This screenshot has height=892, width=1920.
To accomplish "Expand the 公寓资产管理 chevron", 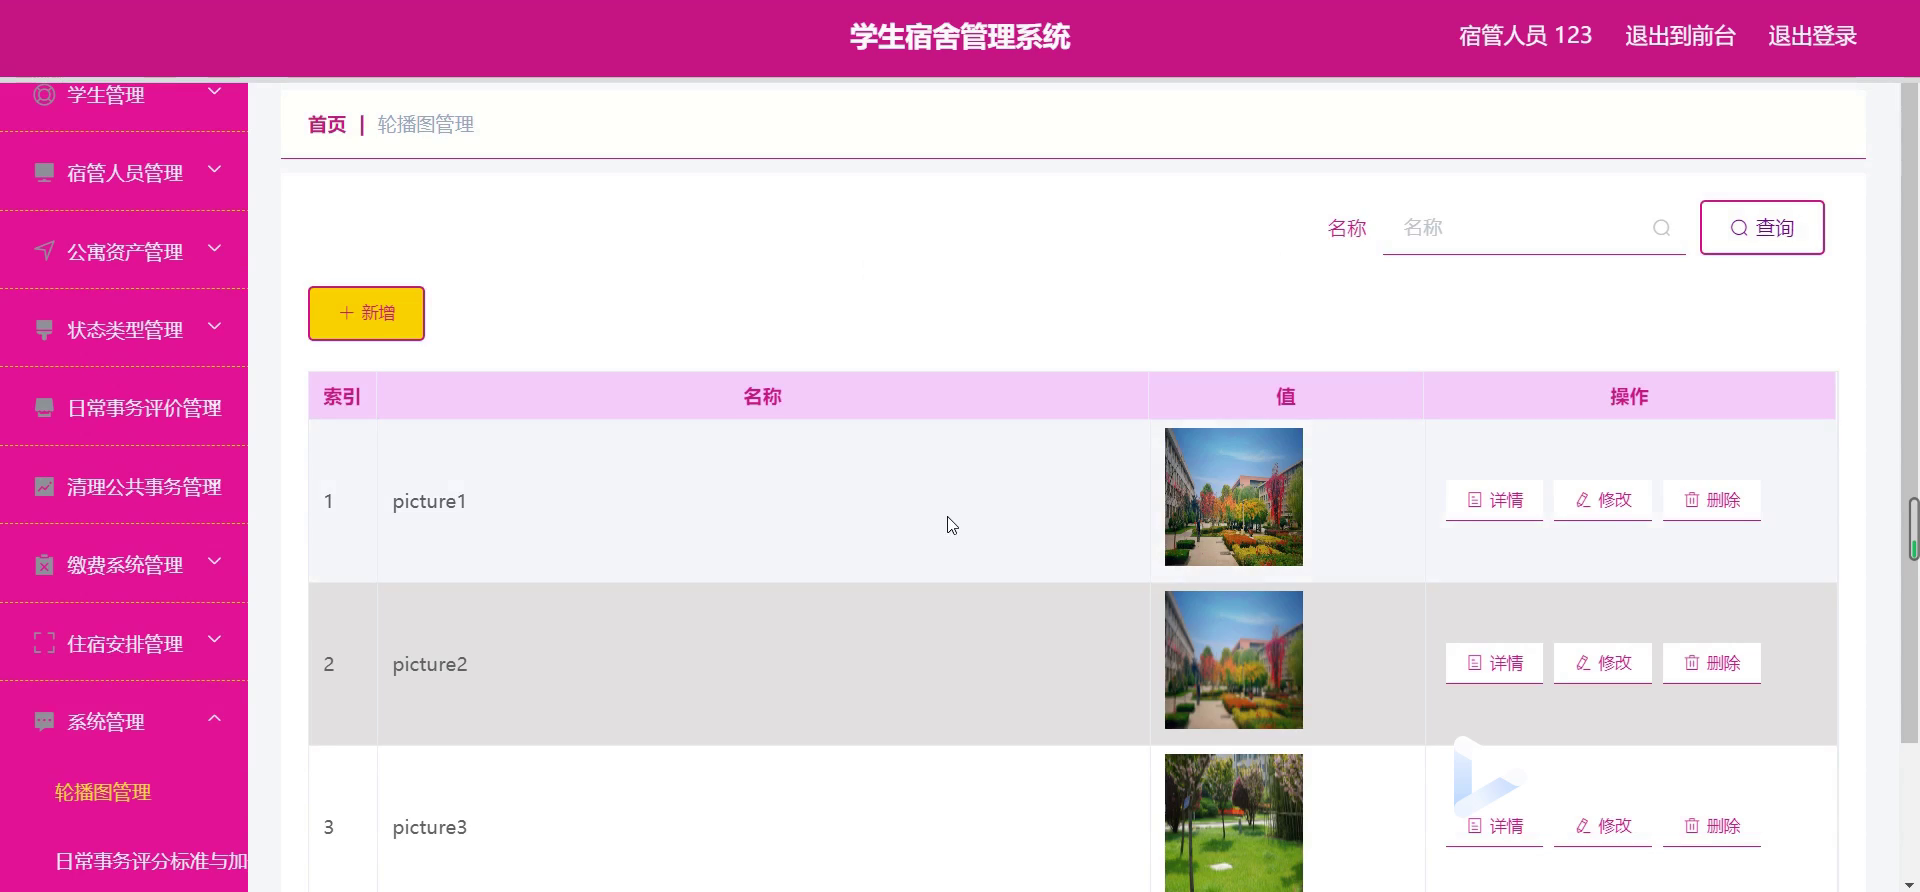I will pos(214,248).
